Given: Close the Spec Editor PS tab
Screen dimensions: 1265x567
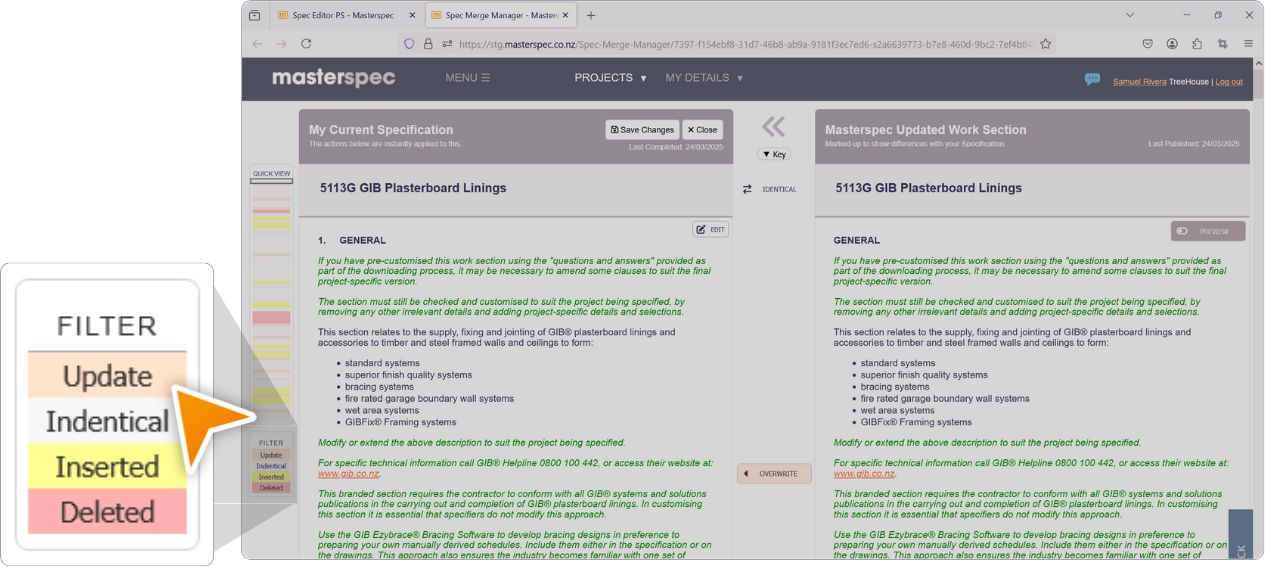Looking at the screenshot, I should coord(412,15).
